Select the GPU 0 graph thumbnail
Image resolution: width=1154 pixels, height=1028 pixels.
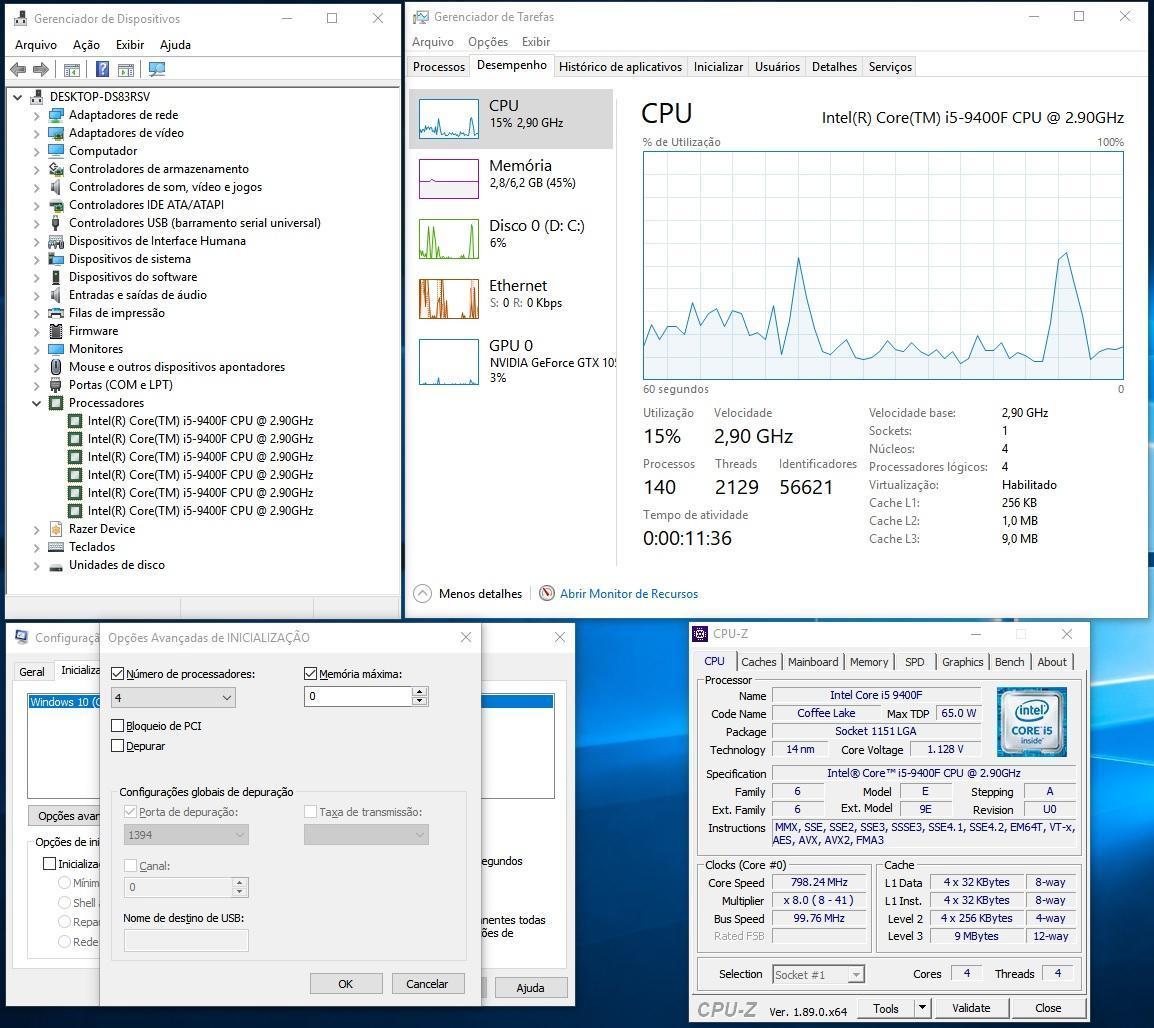tap(448, 362)
